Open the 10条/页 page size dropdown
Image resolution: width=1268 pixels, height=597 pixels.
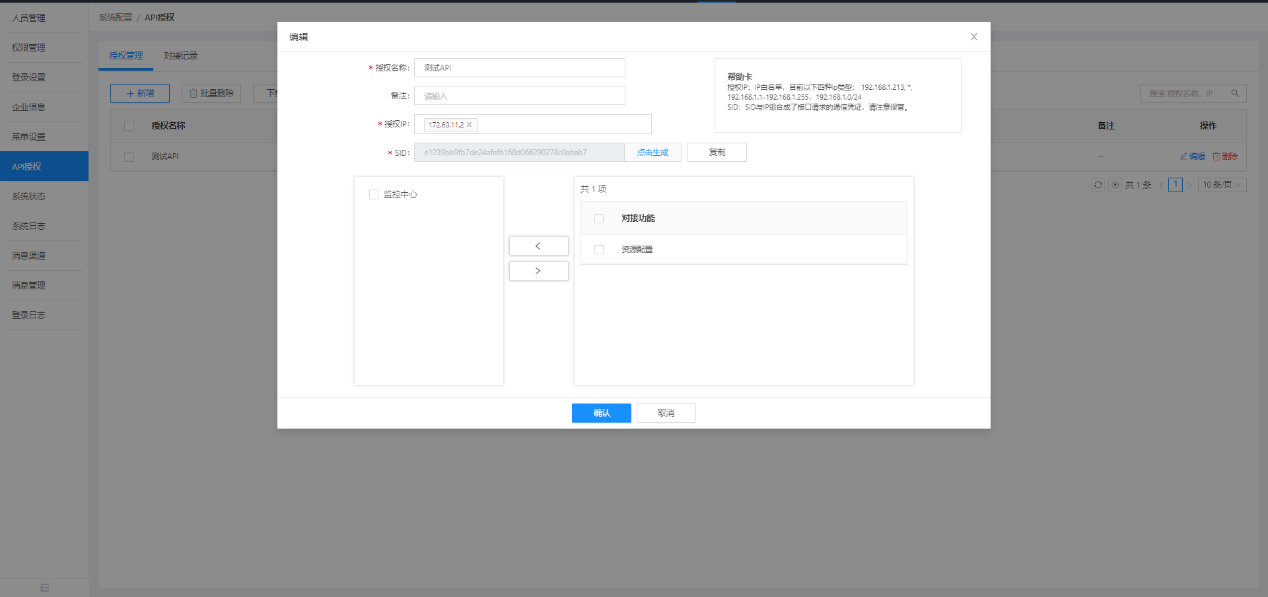tap(1222, 184)
